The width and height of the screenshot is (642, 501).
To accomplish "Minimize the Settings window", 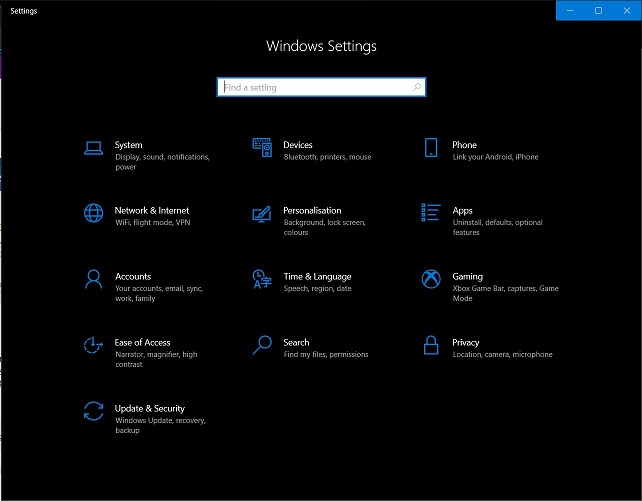I will [570, 11].
